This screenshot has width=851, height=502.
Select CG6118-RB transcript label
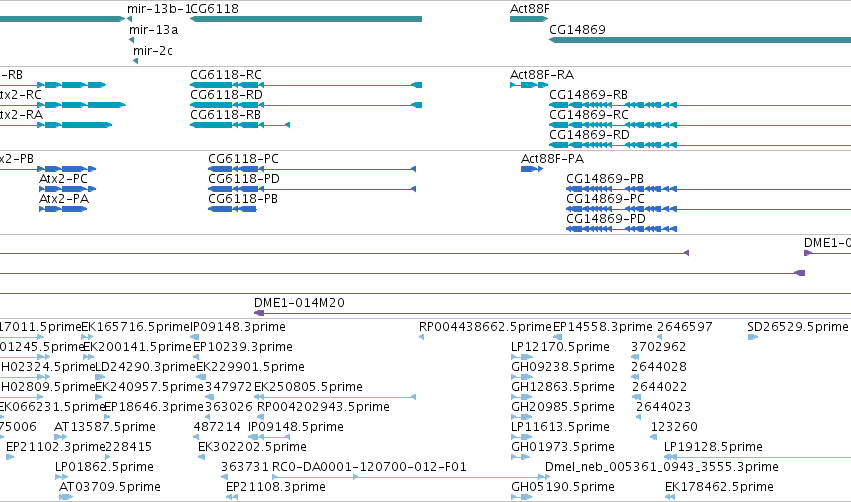click(x=225, y=115)
